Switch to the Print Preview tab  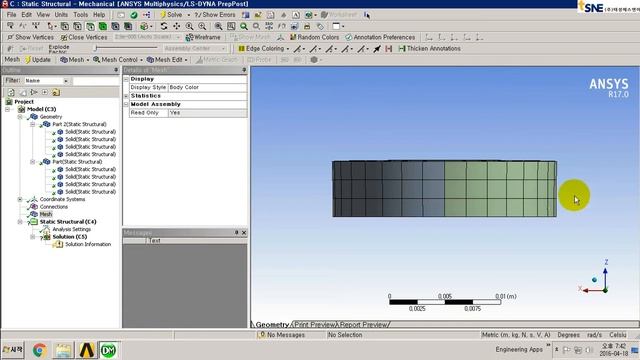(315, 325)
